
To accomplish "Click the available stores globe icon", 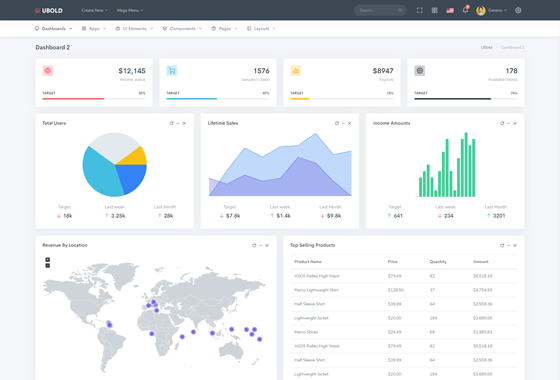I will 420,70.
